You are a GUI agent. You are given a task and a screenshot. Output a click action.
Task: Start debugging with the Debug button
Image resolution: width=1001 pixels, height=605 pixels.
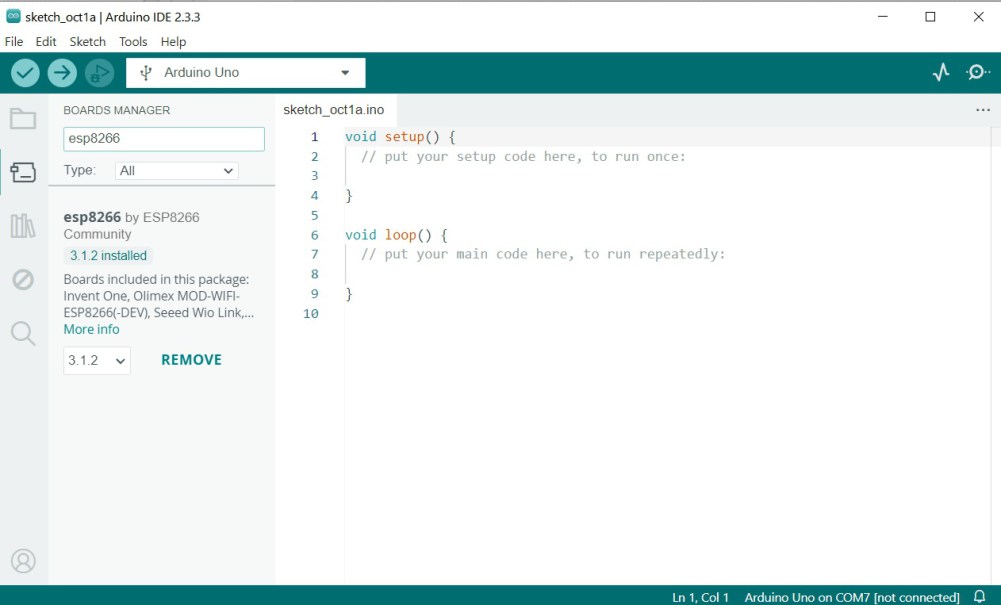point(99,73)
